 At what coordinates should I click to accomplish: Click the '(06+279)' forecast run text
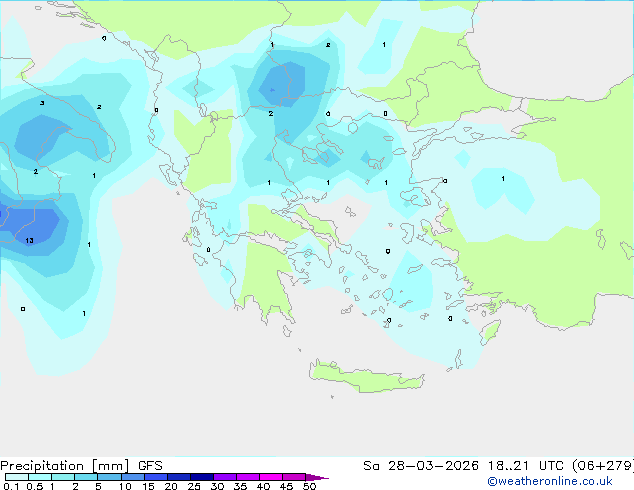pyautogui.click(x=603, y=466)
